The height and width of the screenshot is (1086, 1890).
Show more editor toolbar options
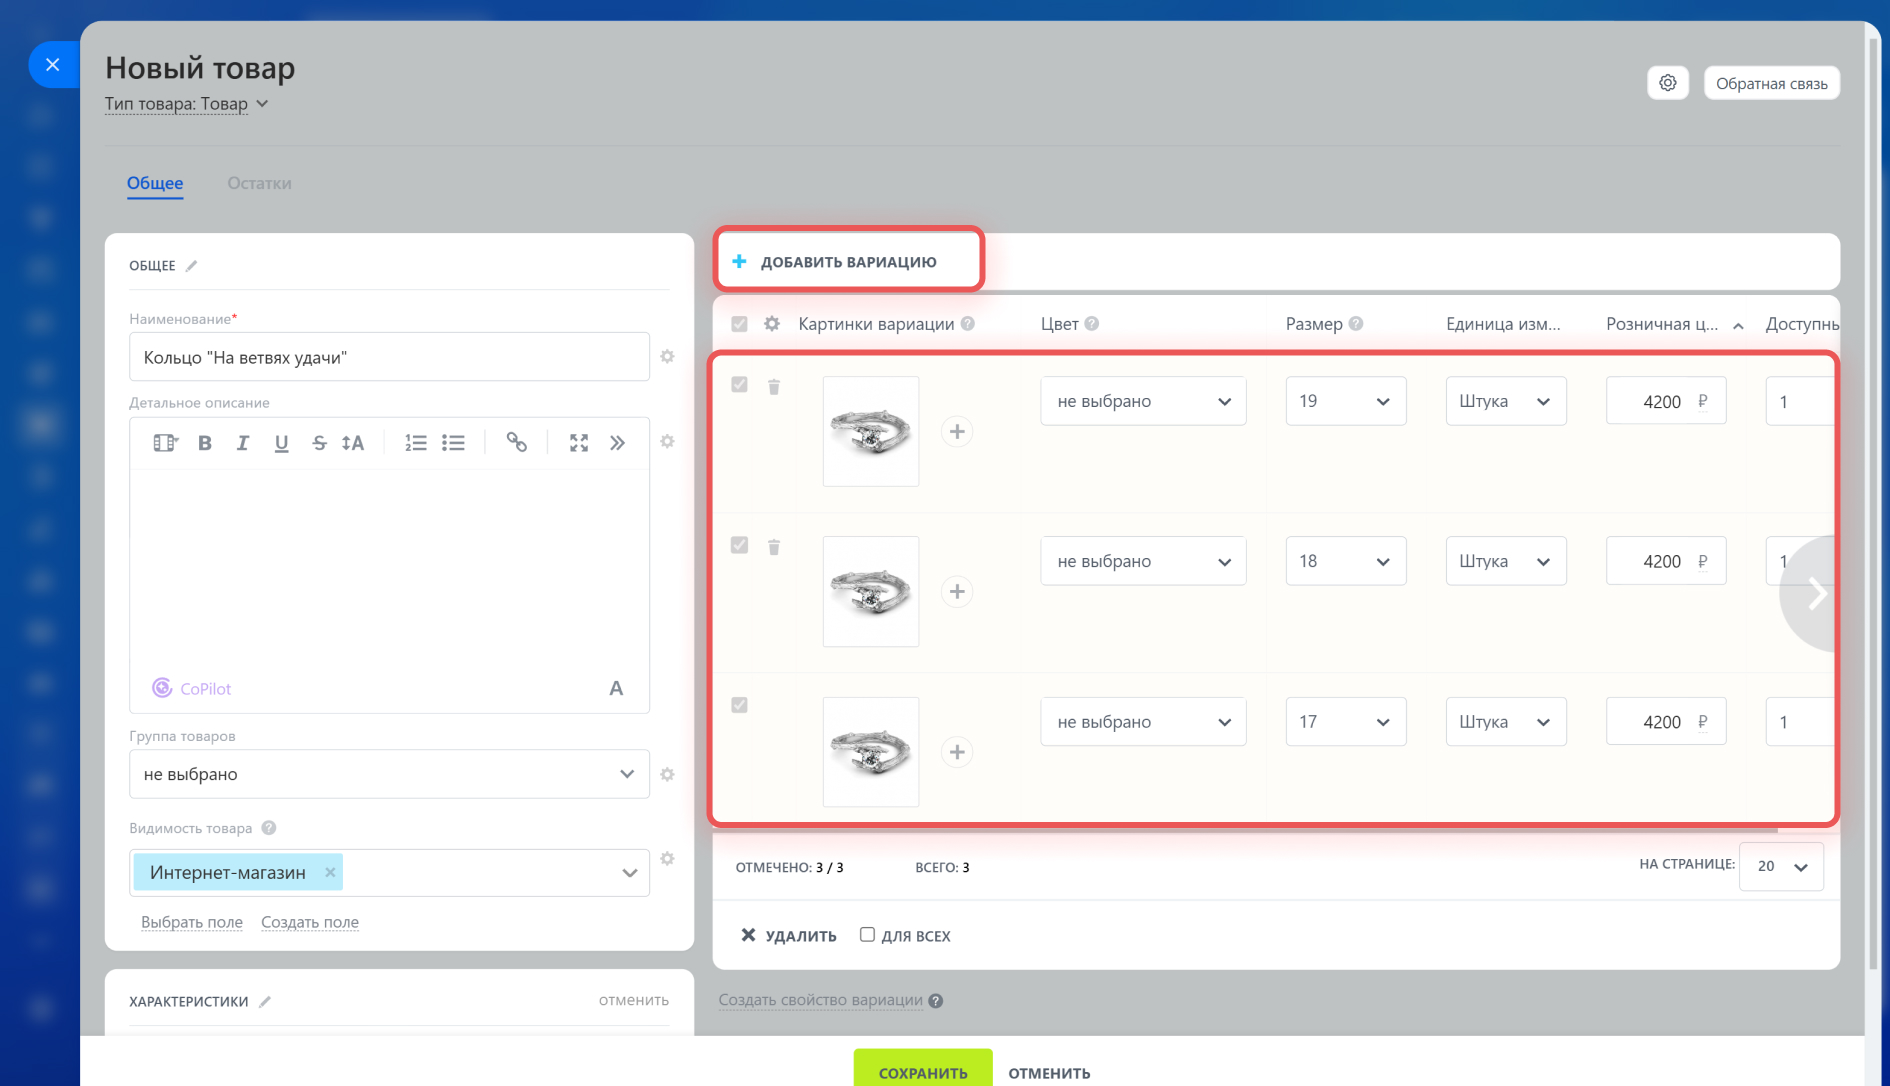618,443
